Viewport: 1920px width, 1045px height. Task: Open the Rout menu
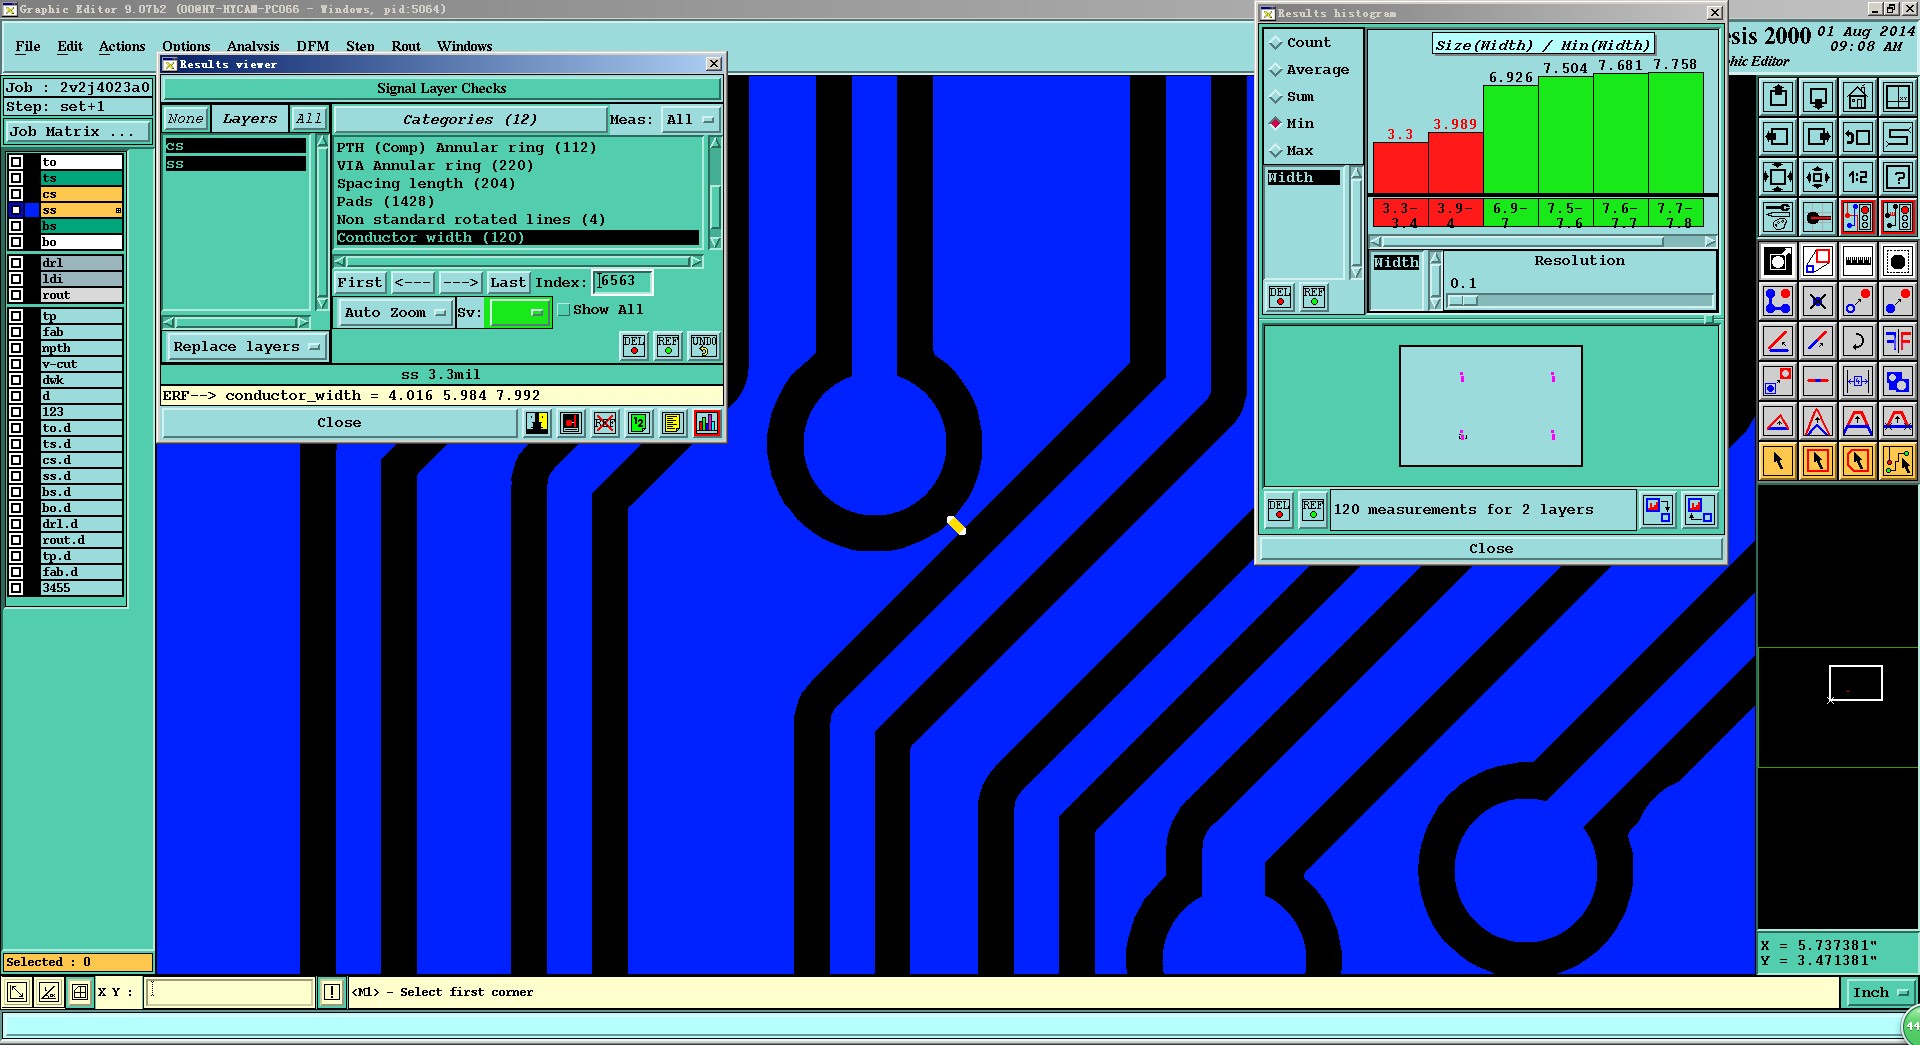click(x=406, y=46)
